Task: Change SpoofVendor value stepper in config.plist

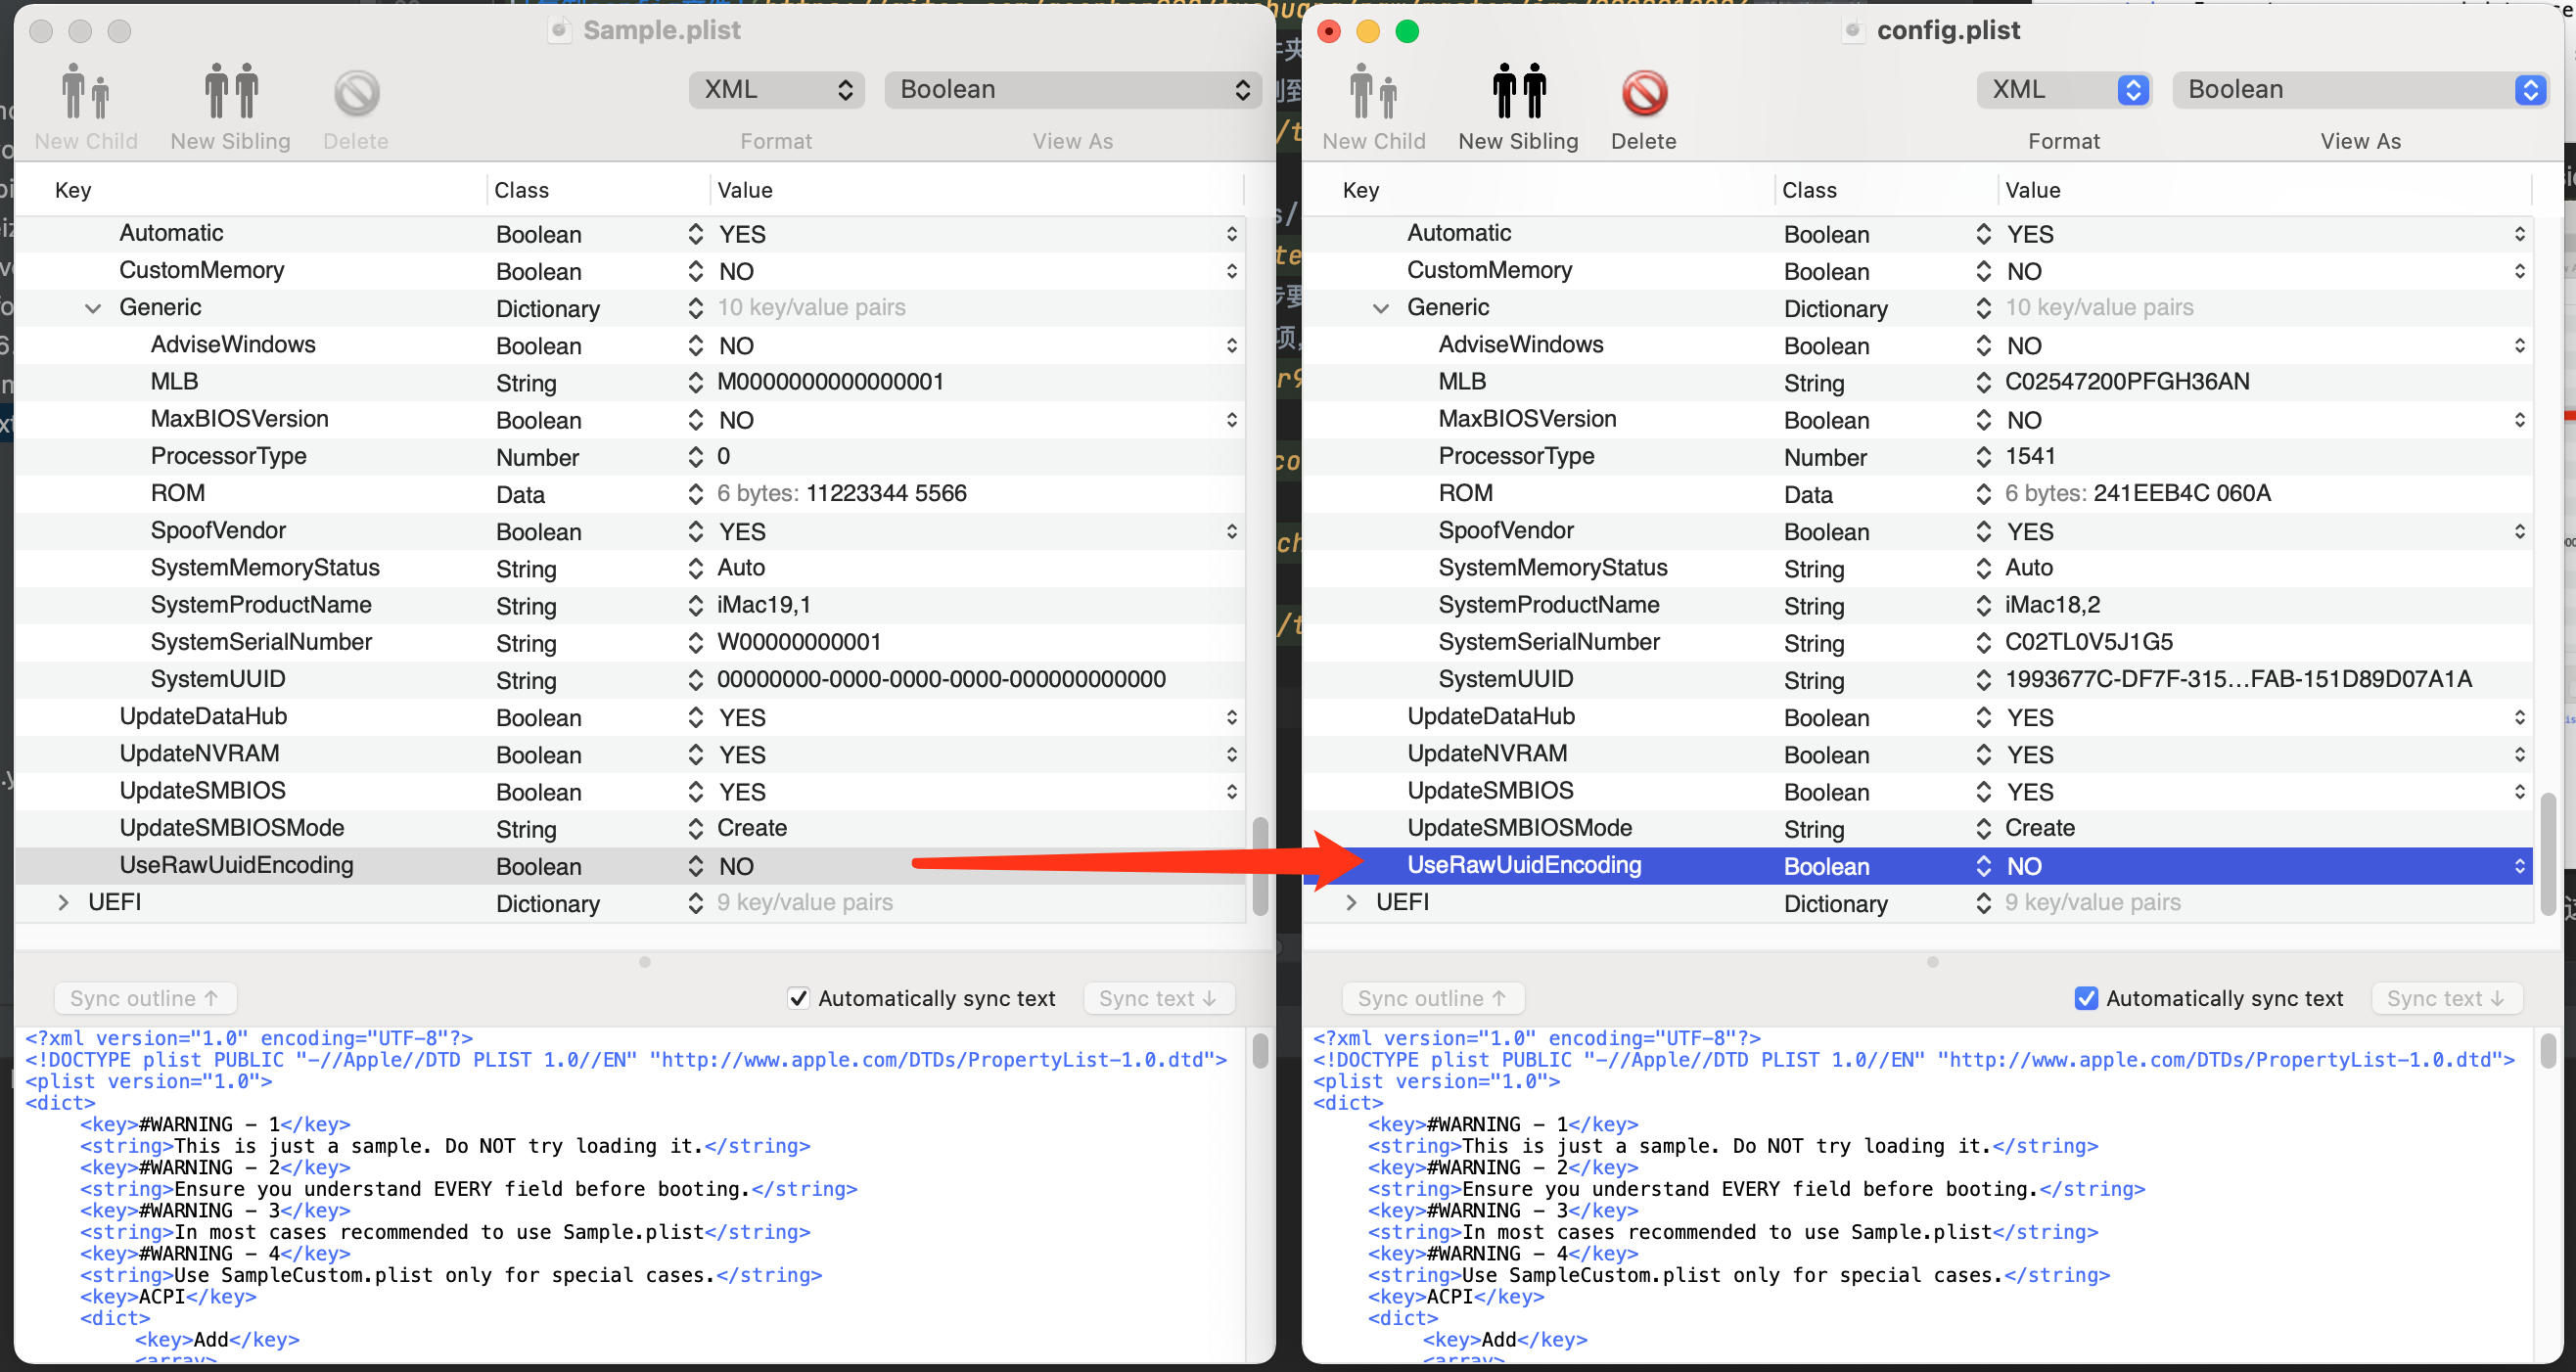Action: pos(2519,531)
